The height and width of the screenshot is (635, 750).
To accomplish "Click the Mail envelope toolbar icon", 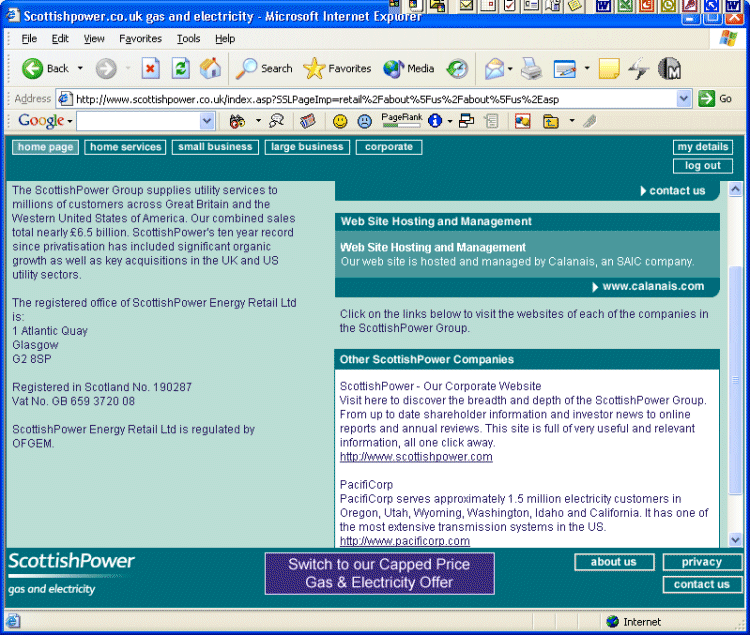I will coord(494,69).
